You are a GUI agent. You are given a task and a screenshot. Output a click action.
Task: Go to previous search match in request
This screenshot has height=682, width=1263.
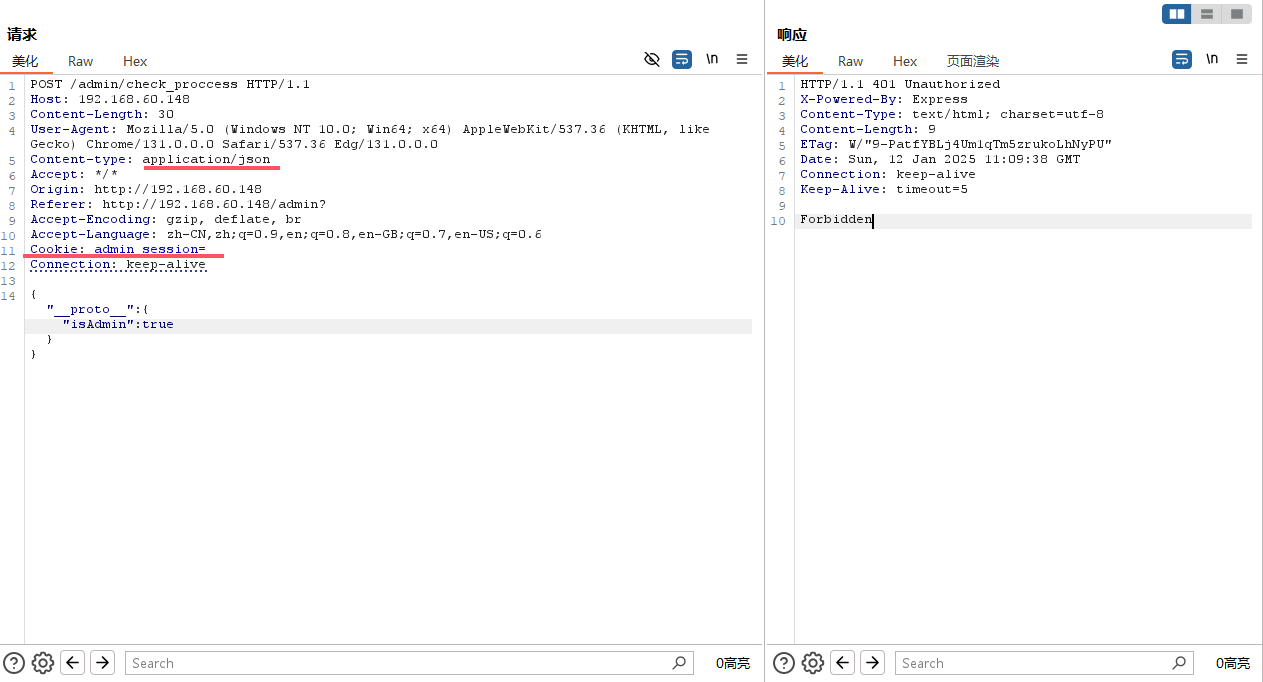coord(72,663)
